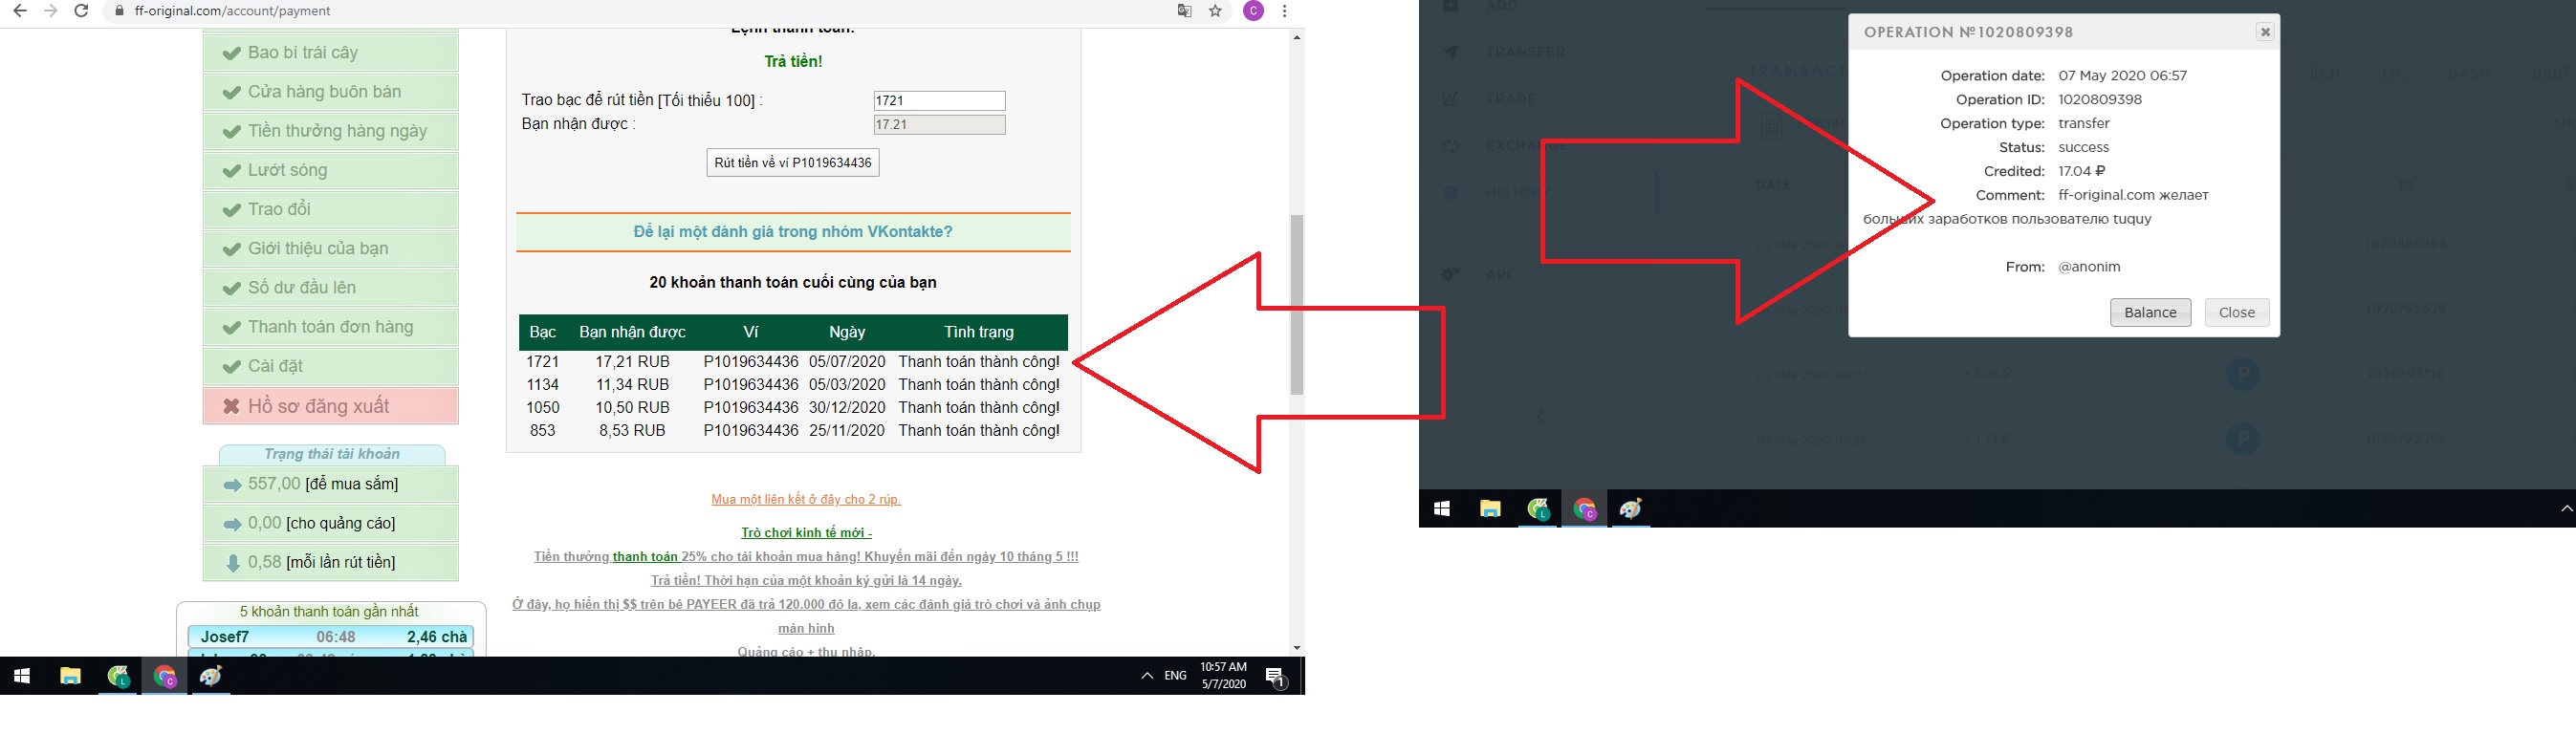Click 557,00 để mua sắm balance
This screenshot has width=2576, height=734.
[331, 484]
